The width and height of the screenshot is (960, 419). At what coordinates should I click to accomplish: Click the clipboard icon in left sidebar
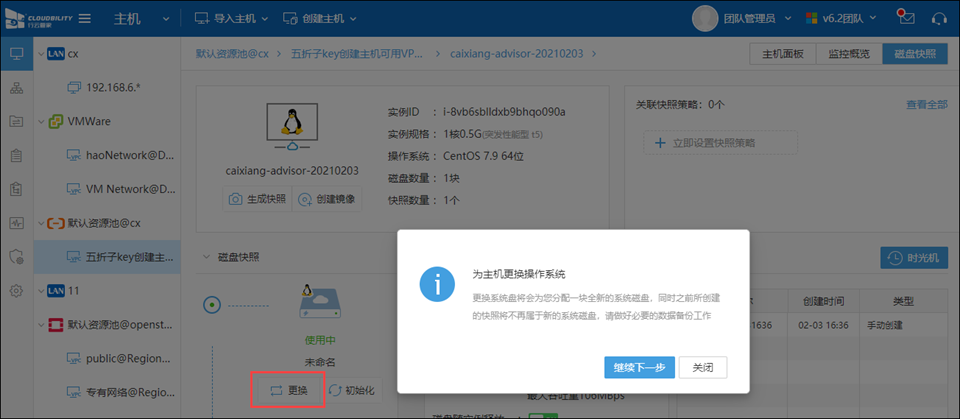[x=16, y=155]
